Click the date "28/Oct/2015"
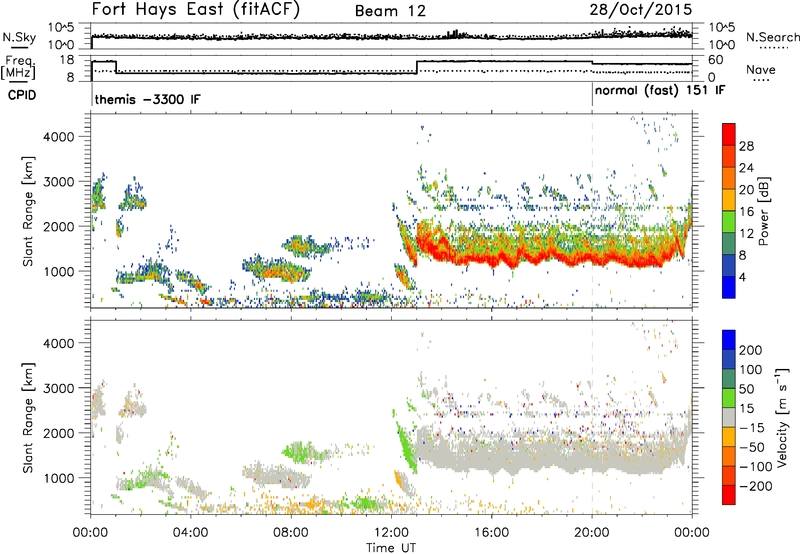Screen dimensions: 800x554 tap(641, 9)
